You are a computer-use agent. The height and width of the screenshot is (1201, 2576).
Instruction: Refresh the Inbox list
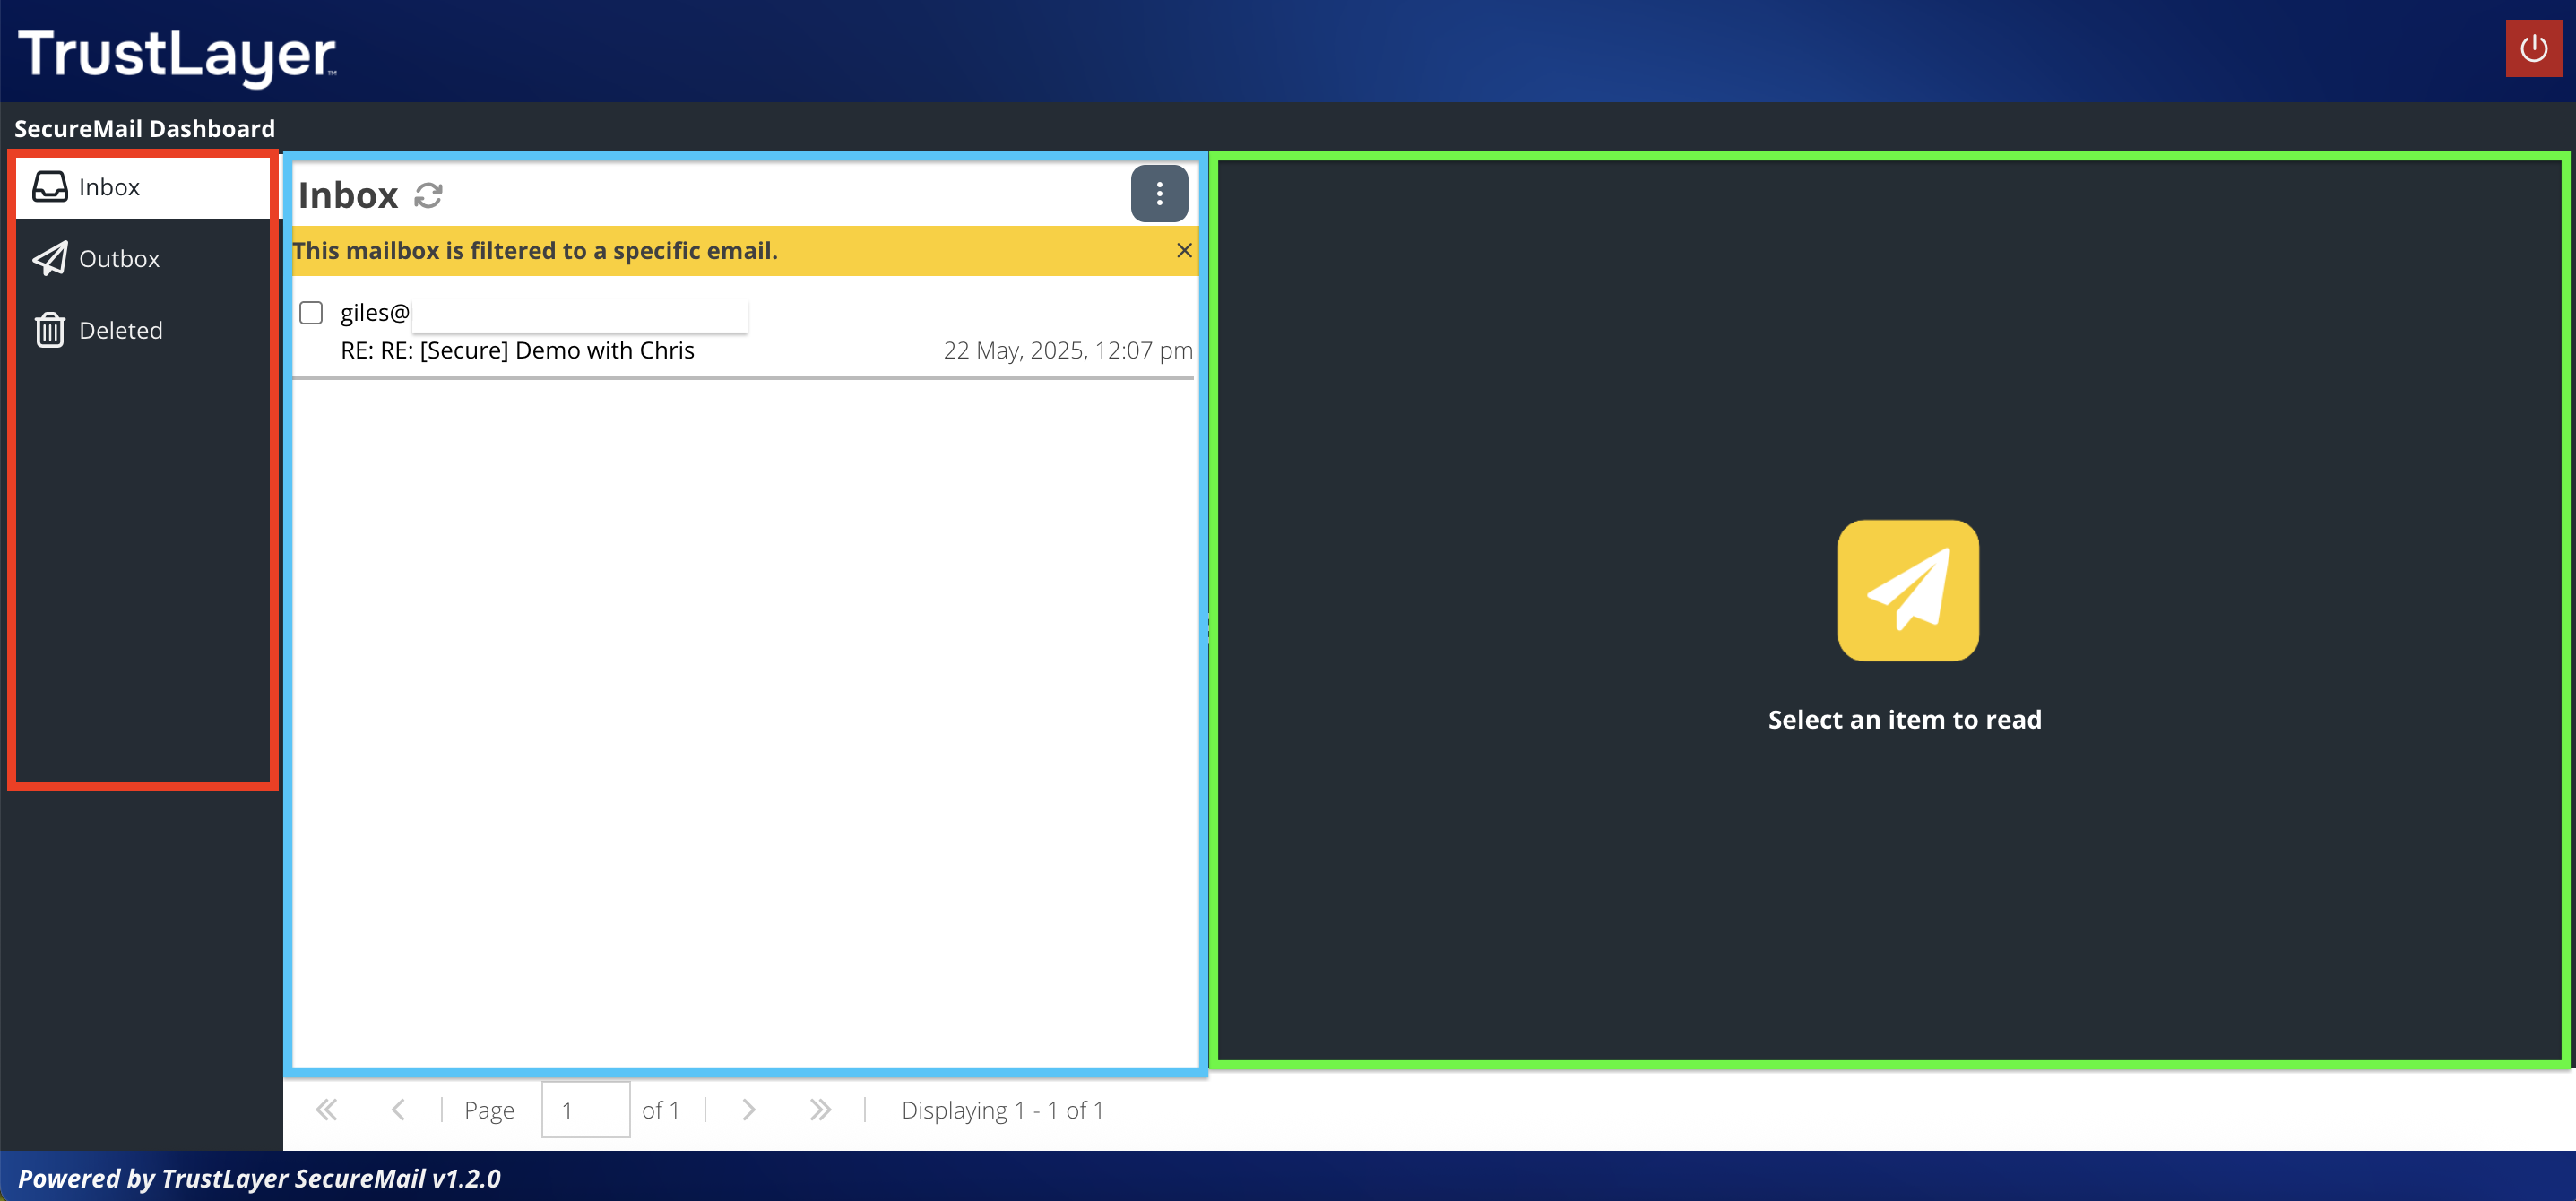click(428, 195)
